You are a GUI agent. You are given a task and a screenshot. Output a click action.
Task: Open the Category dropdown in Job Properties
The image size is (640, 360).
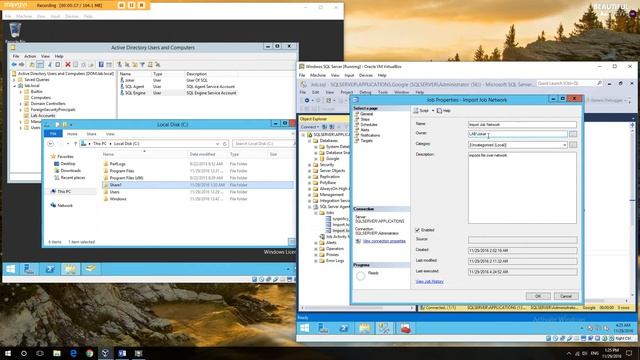click(564, 145)
